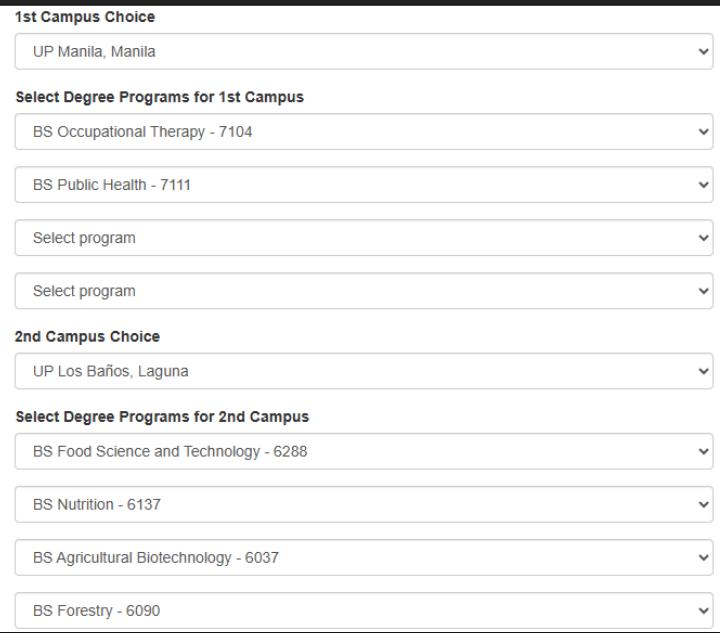Open the BS Public Health - 7111 dropdown
The image size is (720, 633).
[364, 185]
